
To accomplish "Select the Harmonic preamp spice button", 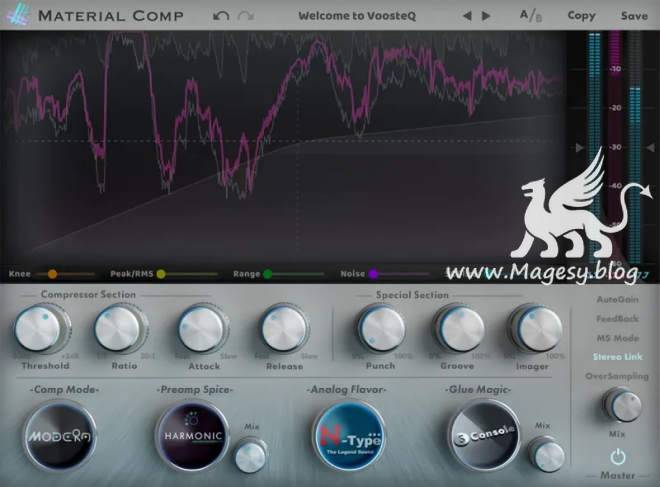I will pyautogui.click(x=193, y=436).
